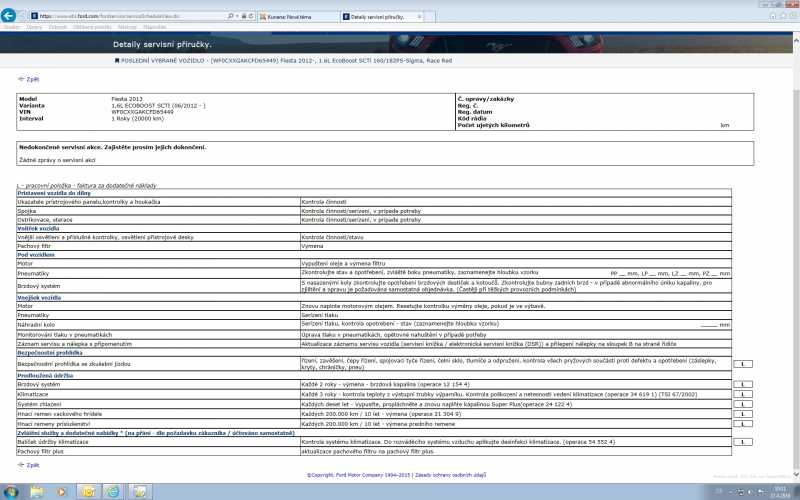Tick the Balíček údržby klimatizace box

[742, 442]
